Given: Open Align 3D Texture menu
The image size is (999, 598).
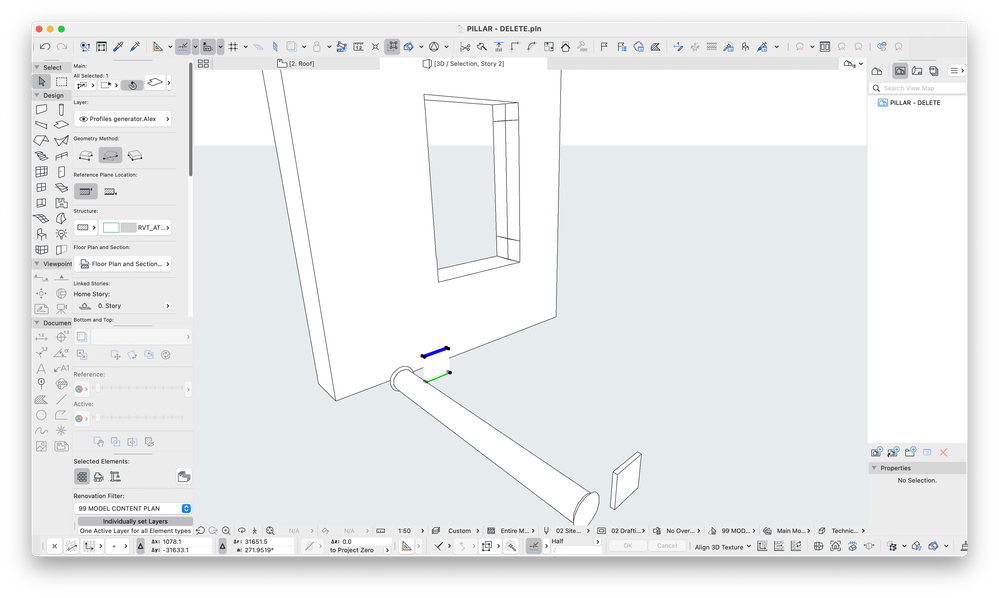Looking at the screenshot, I should pyautogui.click(x=722, y=546).
